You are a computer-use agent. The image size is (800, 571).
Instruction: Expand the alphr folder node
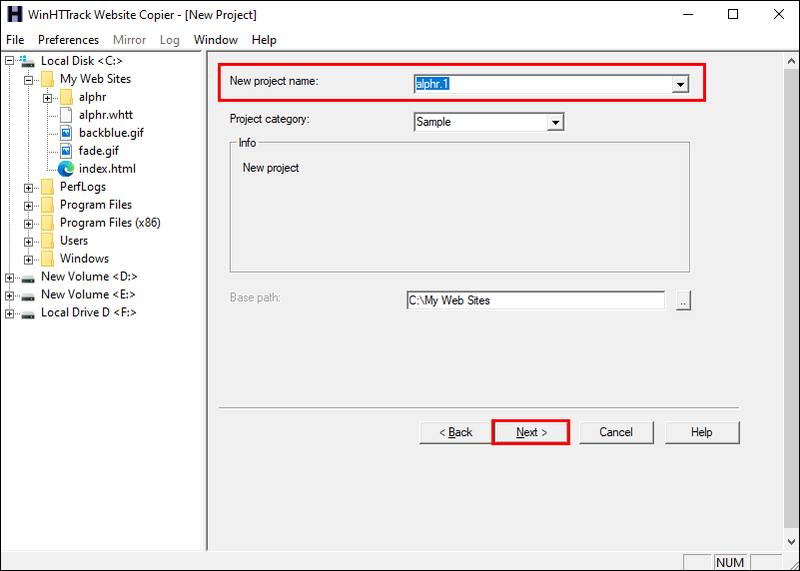tap(47, 97)
